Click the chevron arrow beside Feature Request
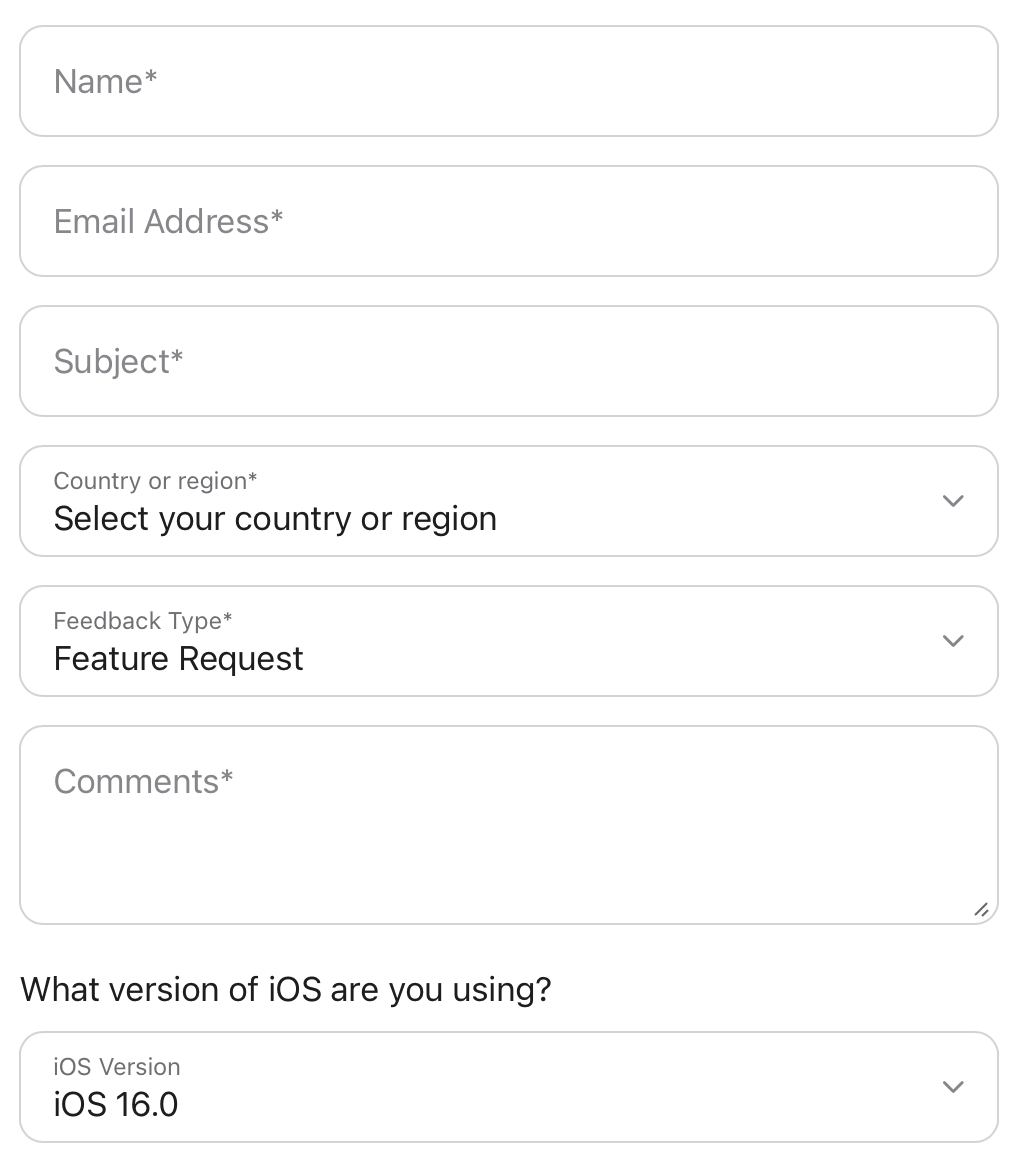1022x1176 pixels. click(x=953, y=641)
